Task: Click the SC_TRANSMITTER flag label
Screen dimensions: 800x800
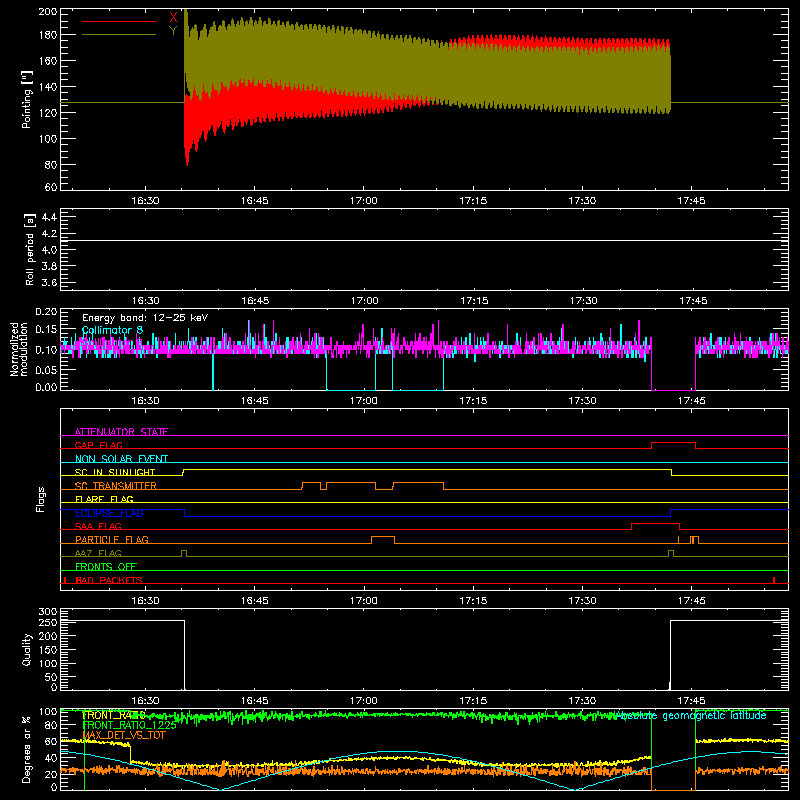Action: click(115, 485)
